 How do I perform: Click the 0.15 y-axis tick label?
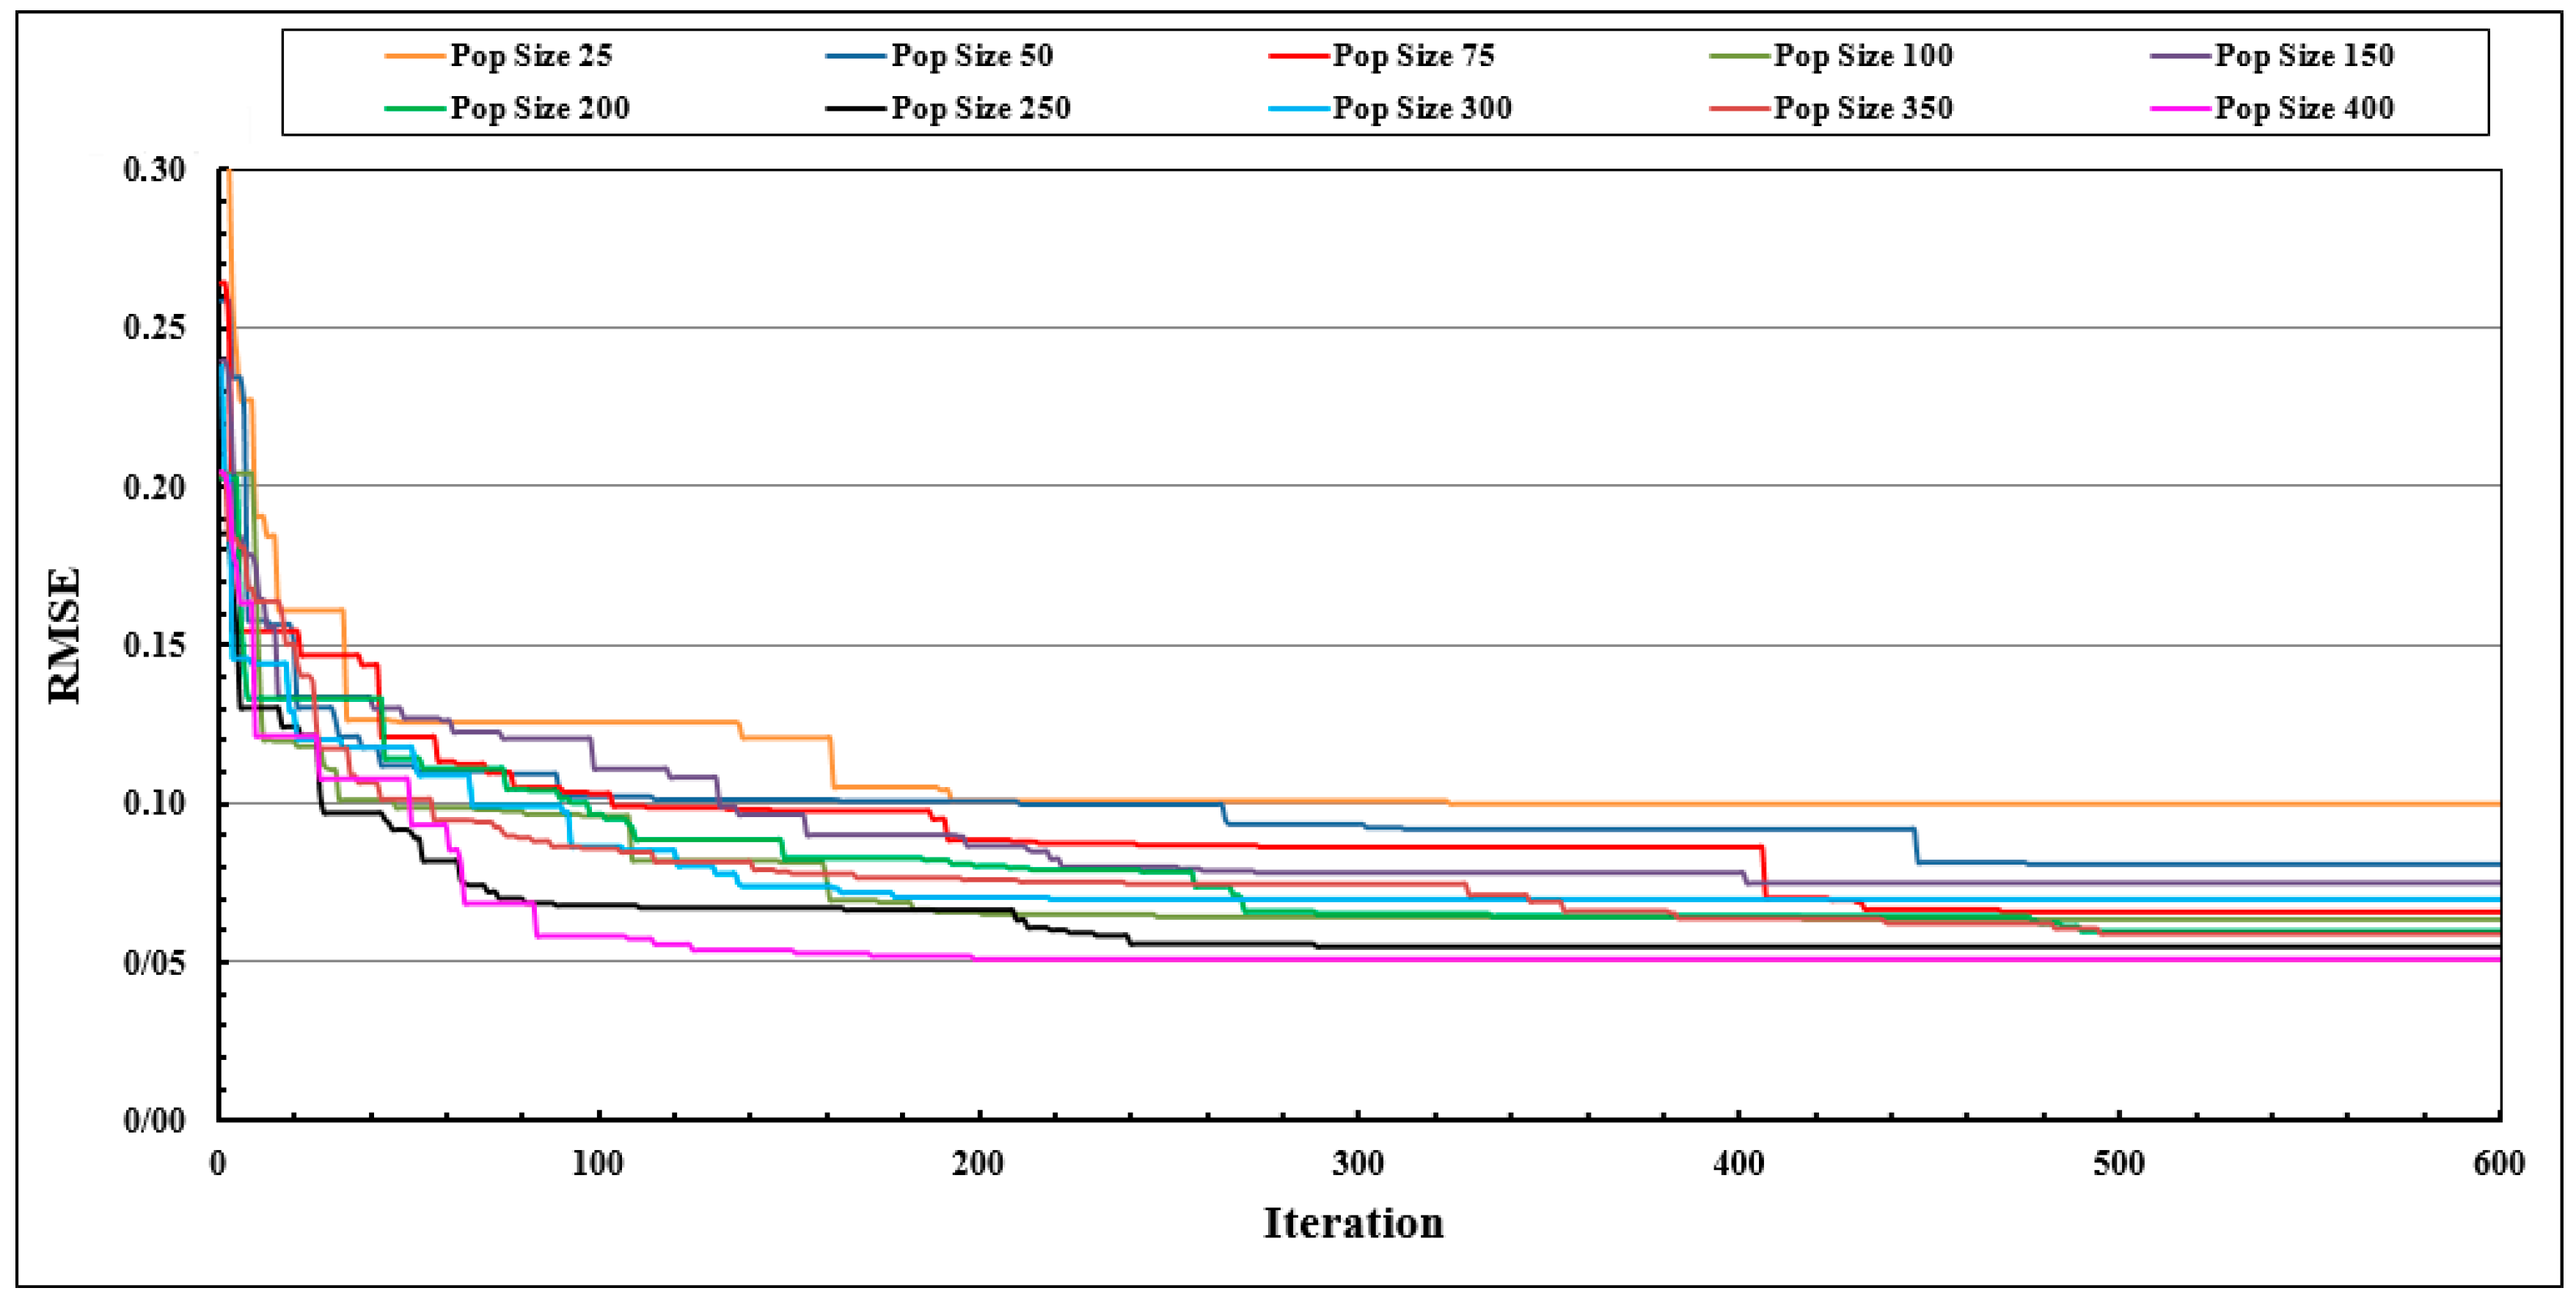(x=154, y=645)
